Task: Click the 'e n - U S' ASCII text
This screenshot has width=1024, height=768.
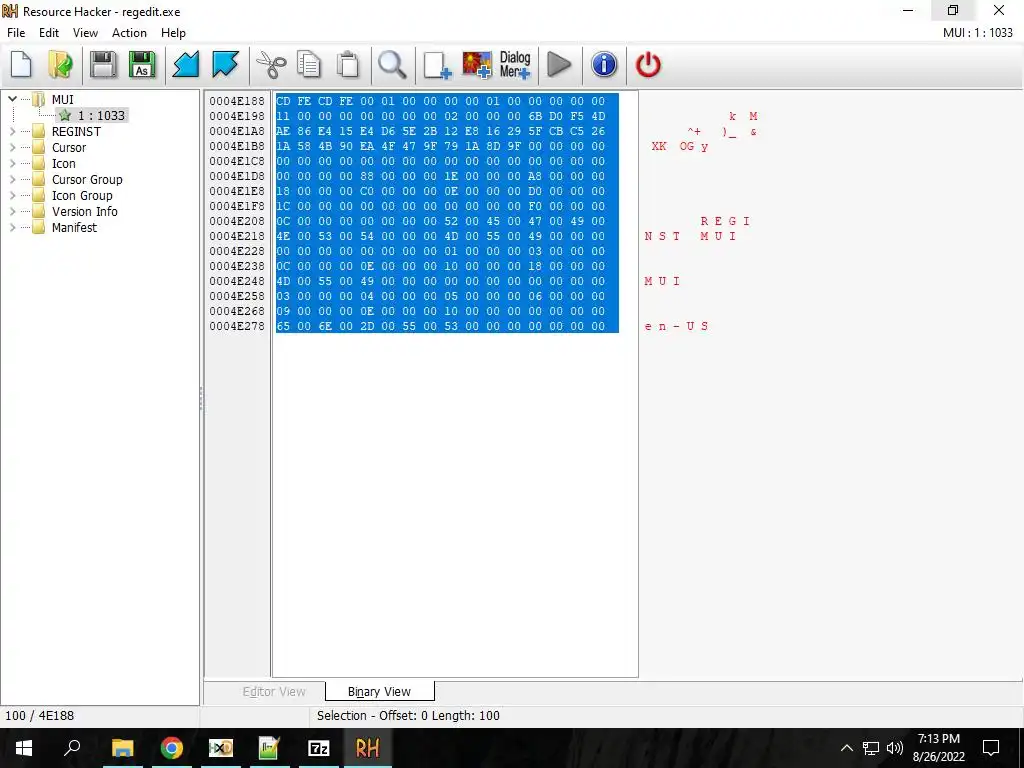Action: point(676,326)
